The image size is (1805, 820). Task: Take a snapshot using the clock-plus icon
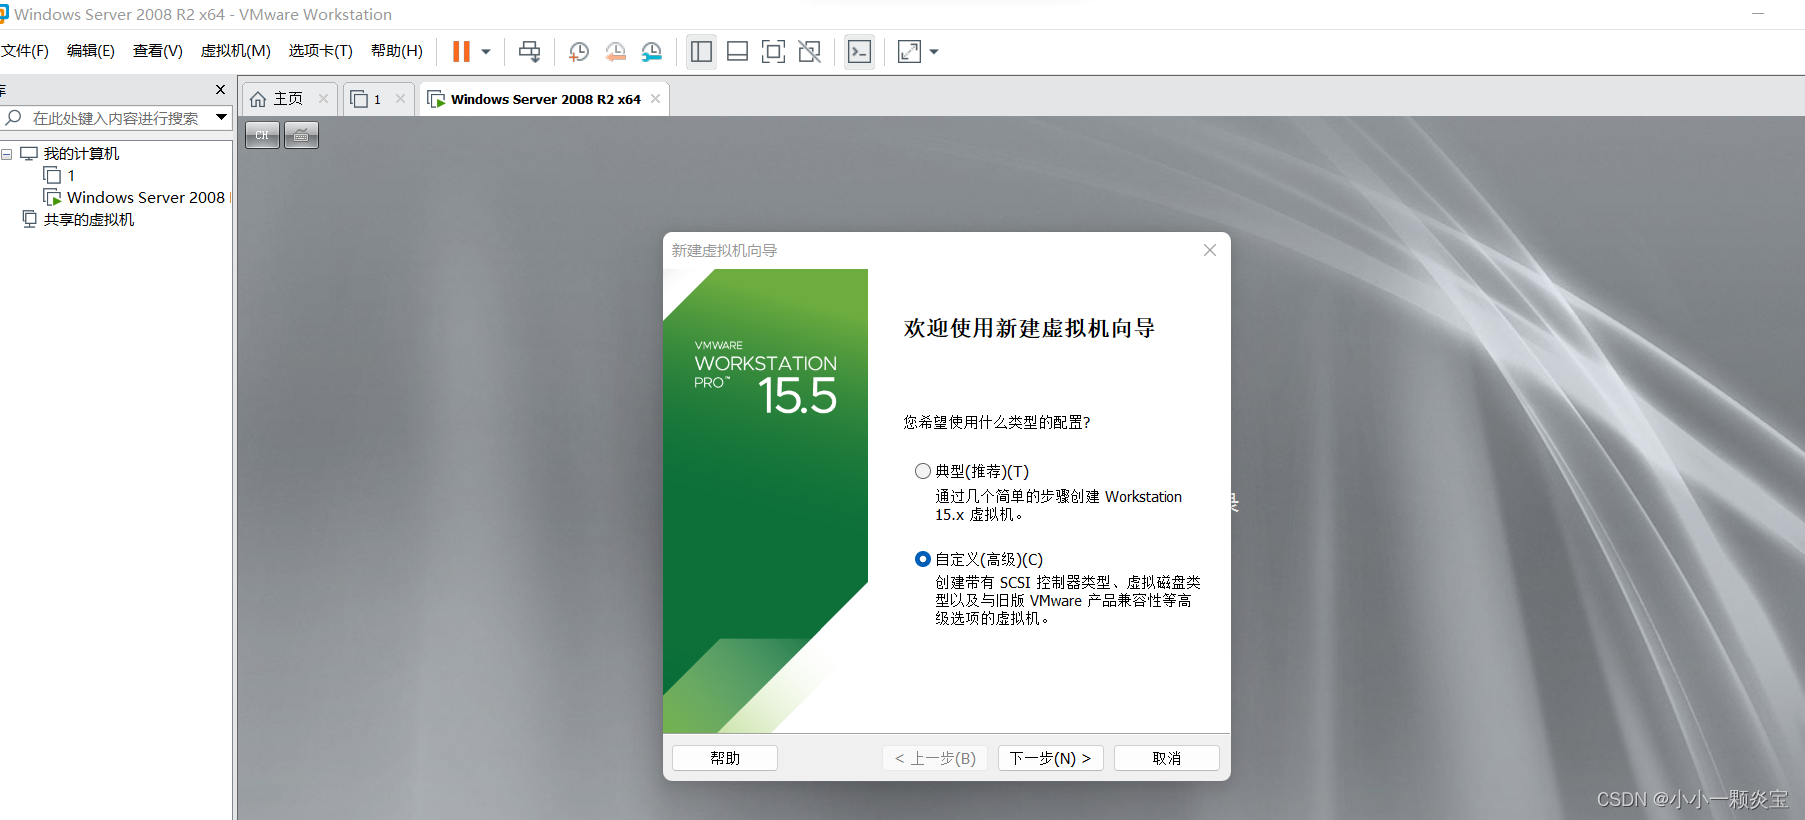click(579, 52)
